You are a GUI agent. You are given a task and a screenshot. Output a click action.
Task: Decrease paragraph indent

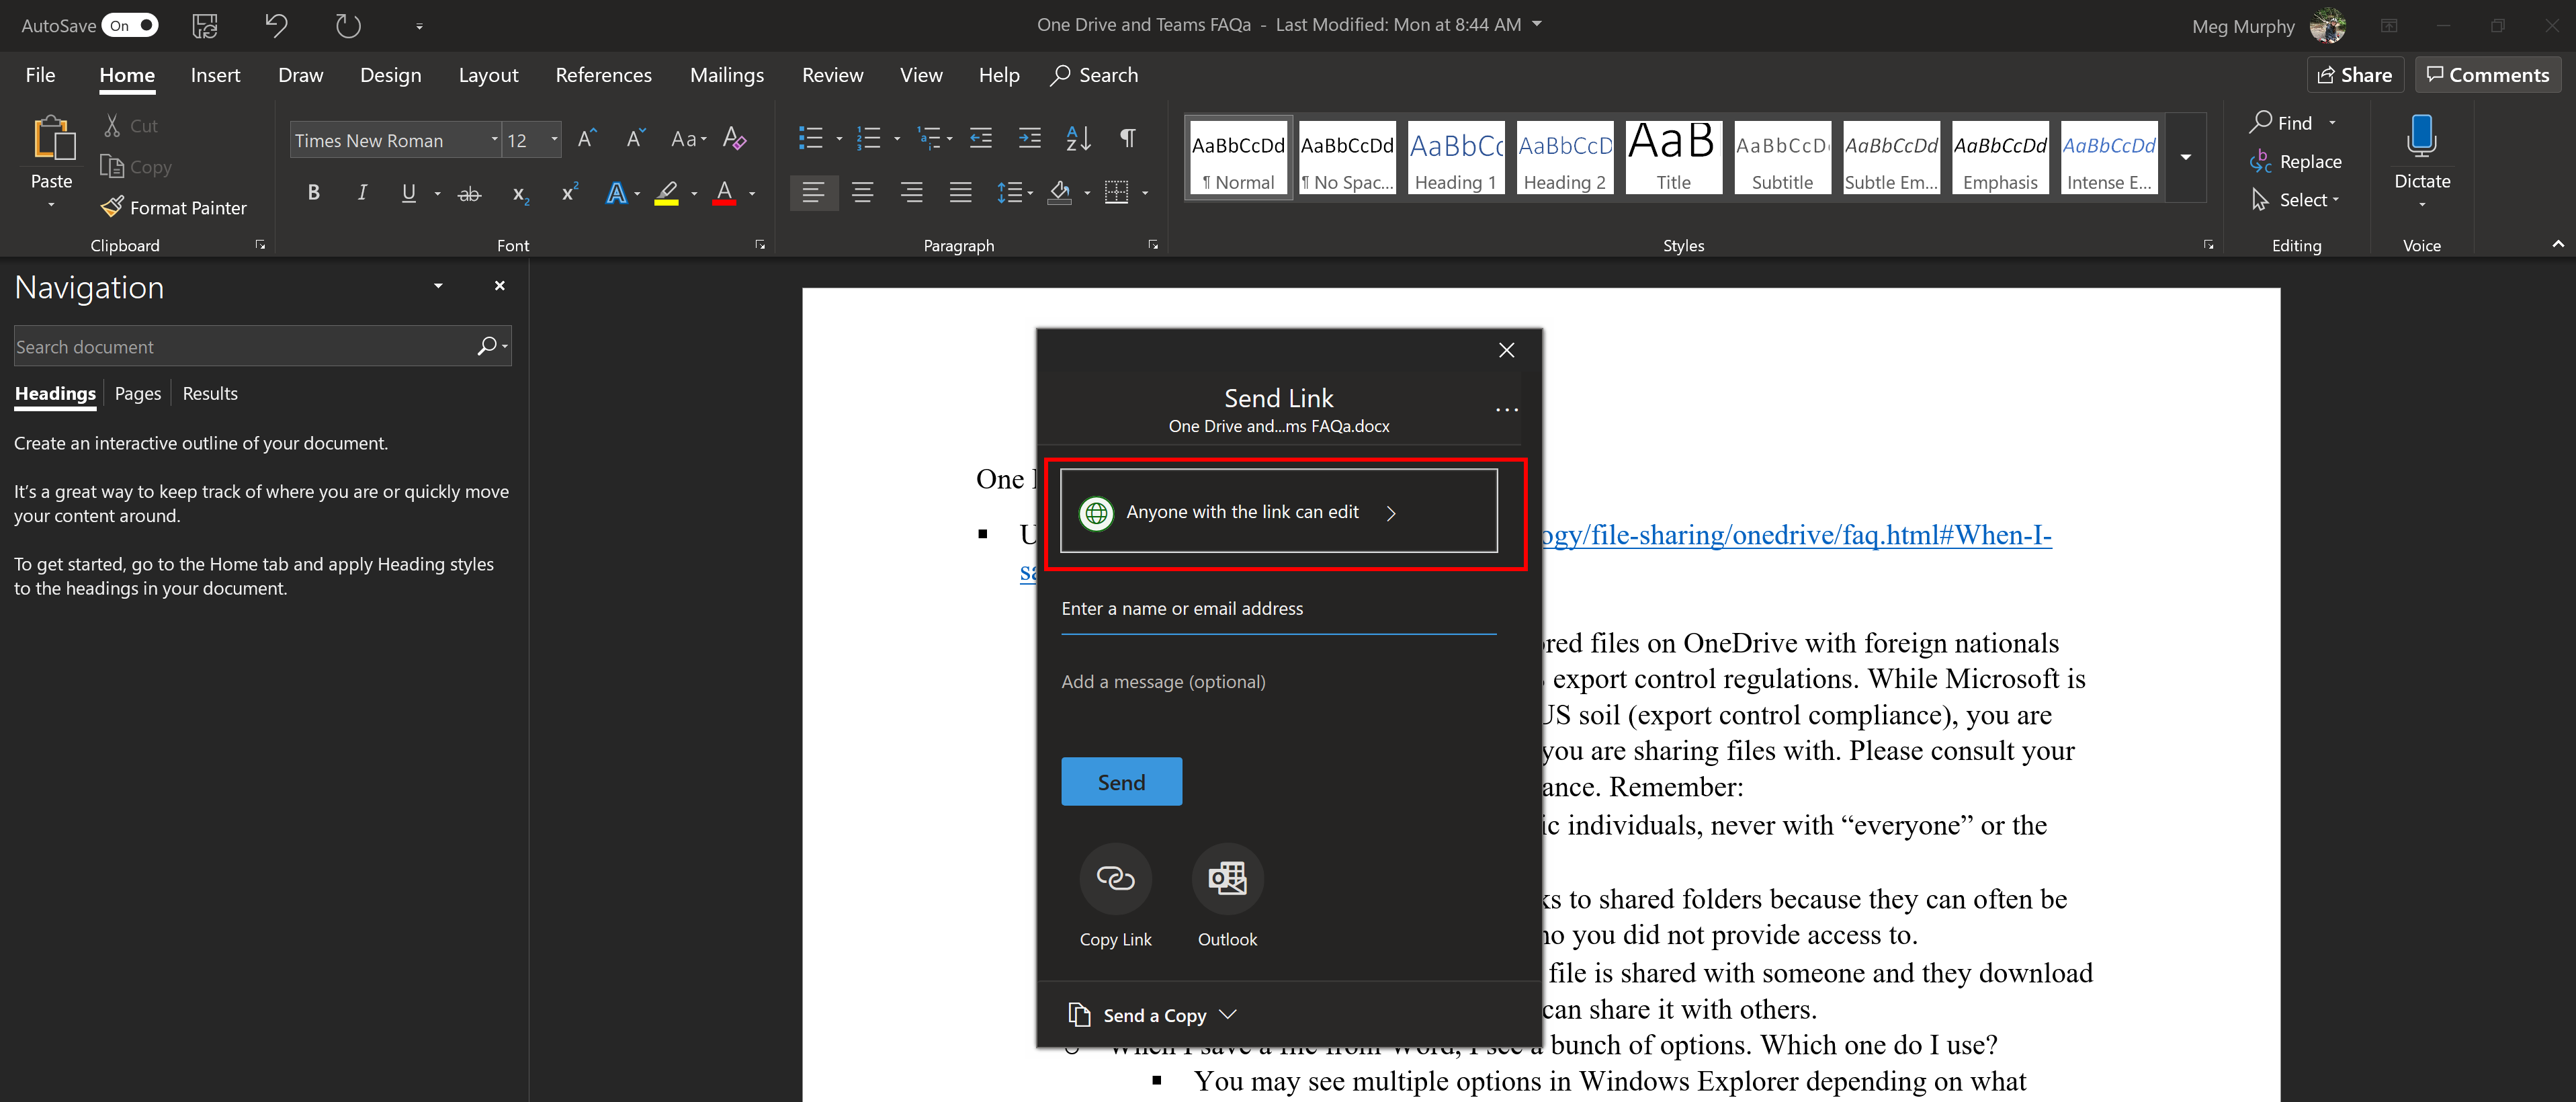pos(981,139)
